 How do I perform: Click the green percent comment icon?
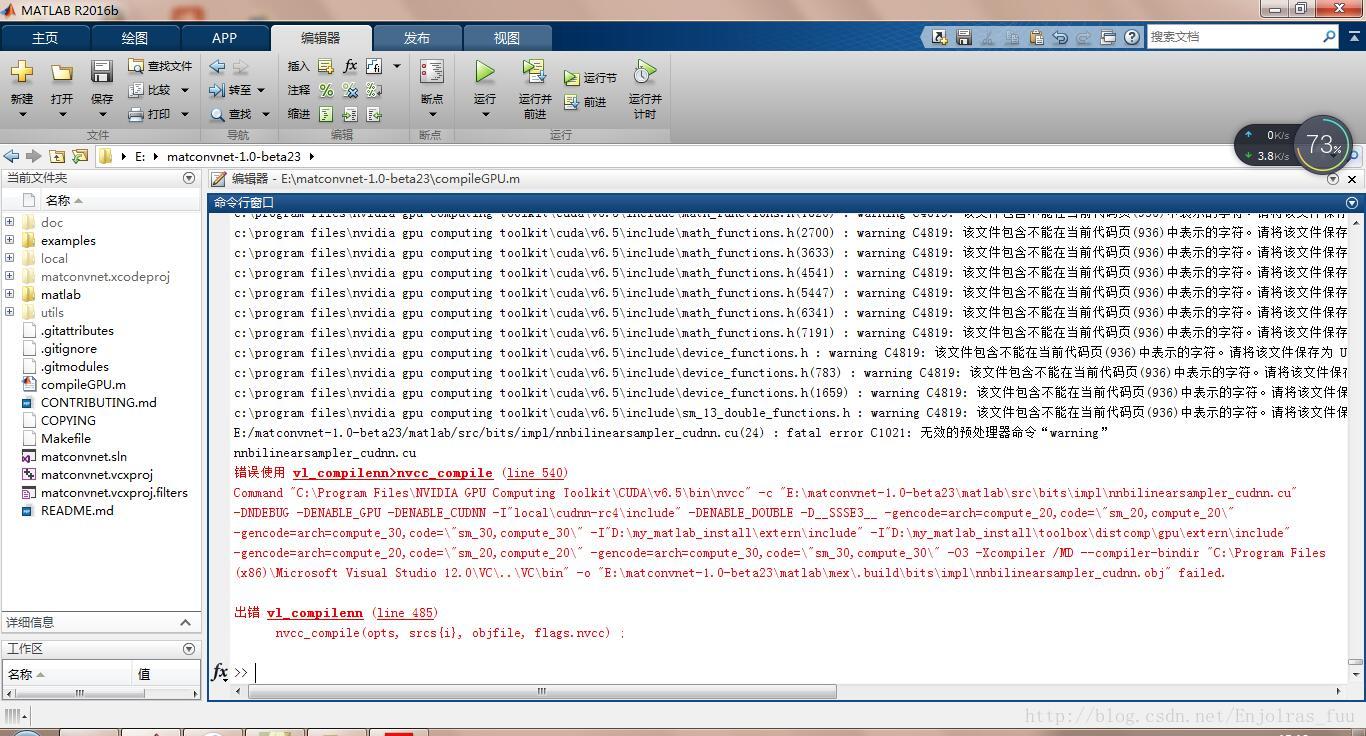click(326, 90)
